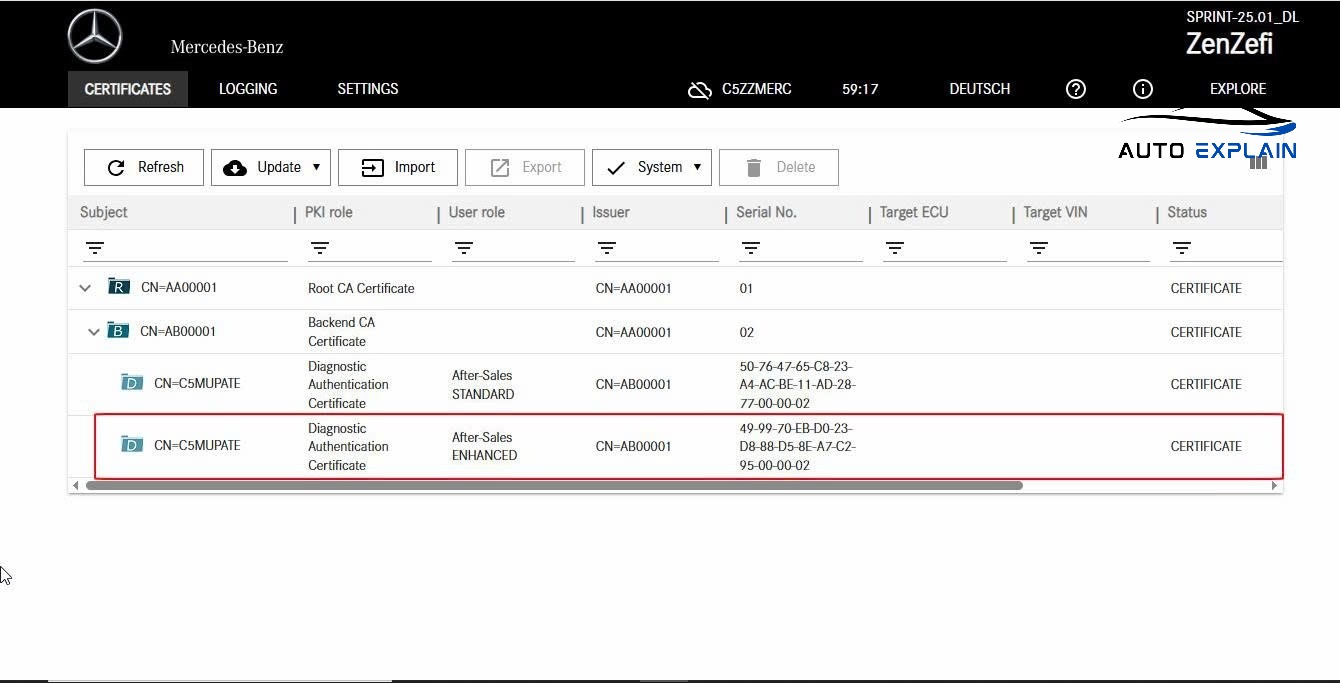Open the info circle icon

(1143, 89)
